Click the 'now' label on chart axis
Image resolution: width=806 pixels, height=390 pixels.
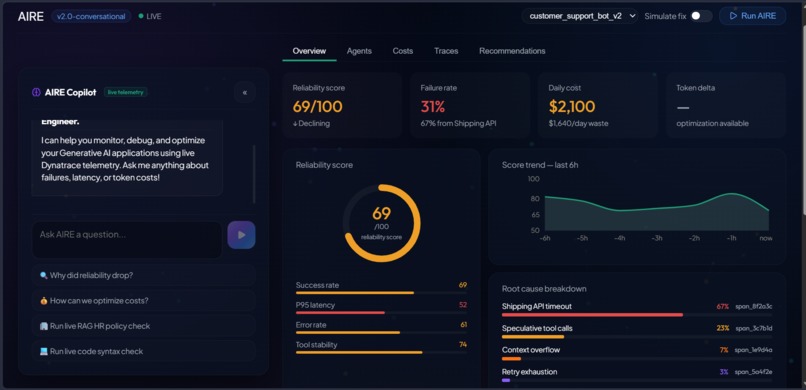pos(765,238)
